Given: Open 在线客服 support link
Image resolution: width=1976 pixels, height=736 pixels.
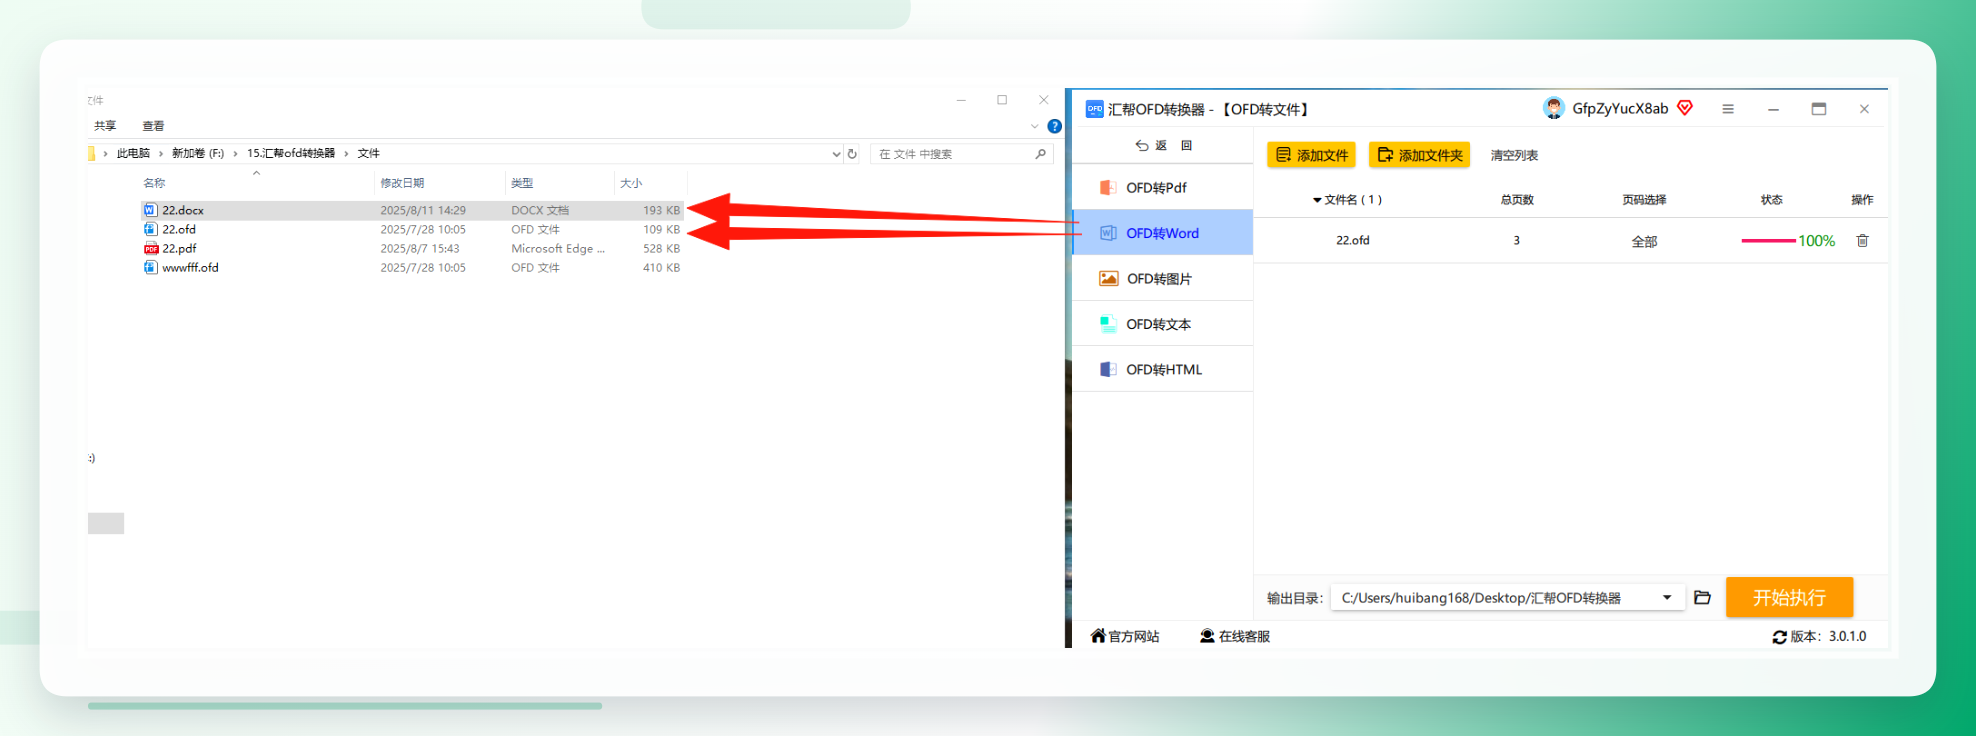Looking at the screenshot, I should [x=1235, y=636].
